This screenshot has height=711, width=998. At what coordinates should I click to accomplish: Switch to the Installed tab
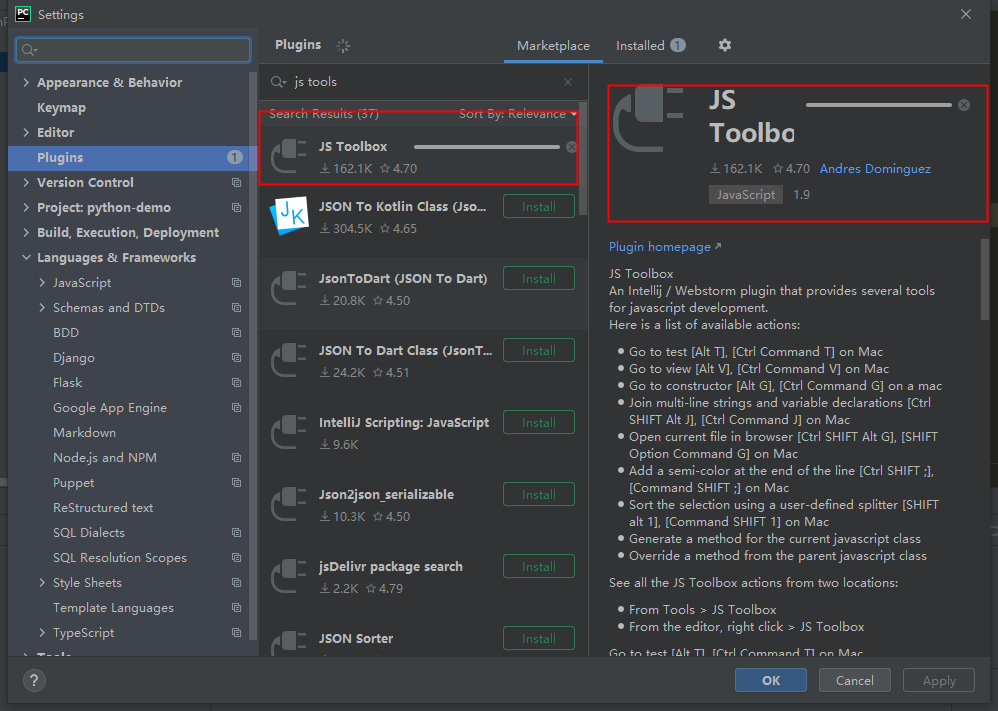(650, 46)
